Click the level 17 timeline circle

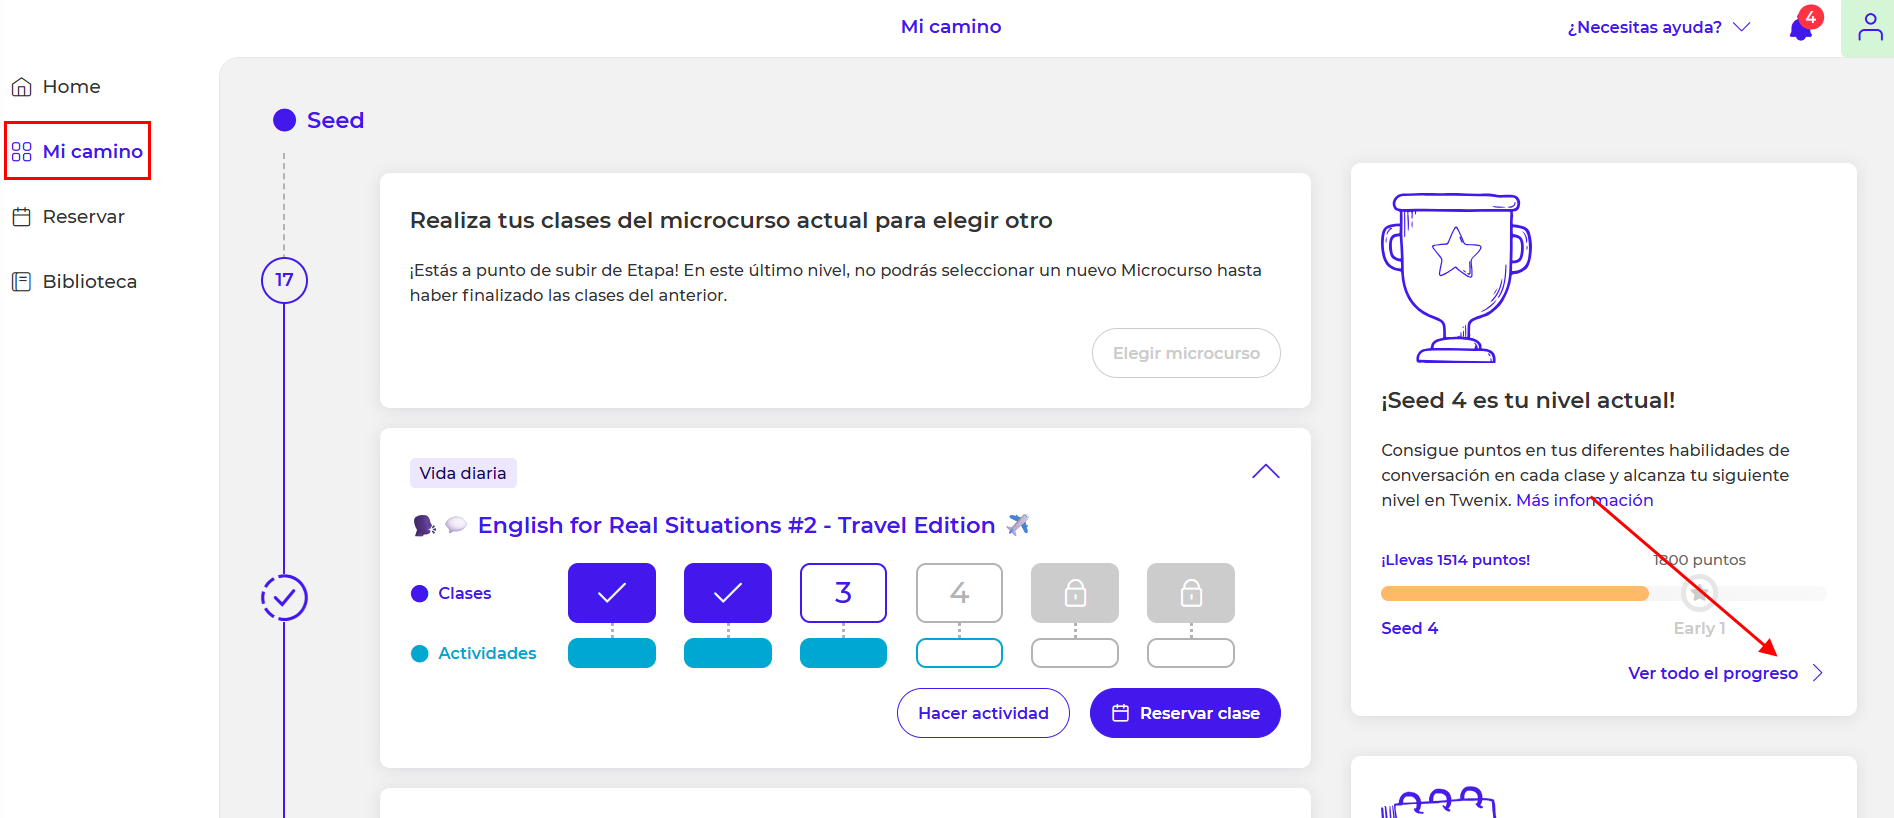(284, 280)
